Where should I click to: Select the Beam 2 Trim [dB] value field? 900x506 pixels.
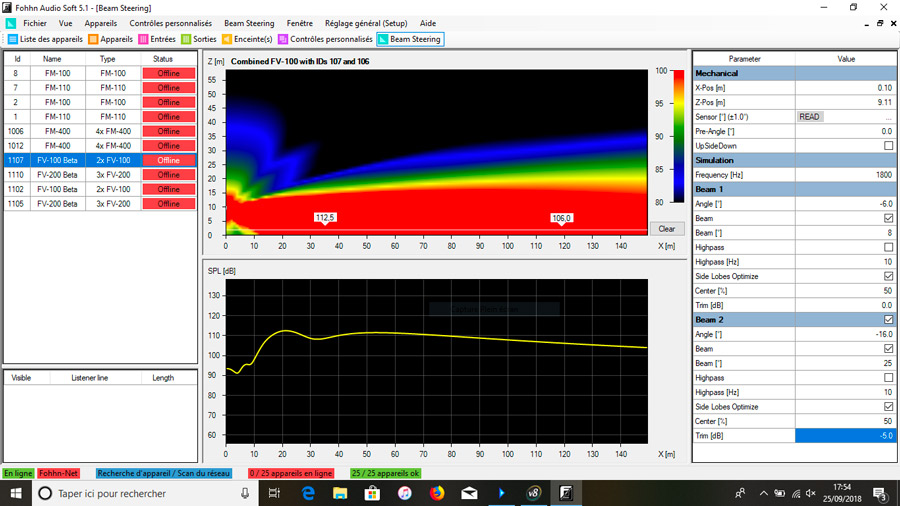click(x=845, y=435)
